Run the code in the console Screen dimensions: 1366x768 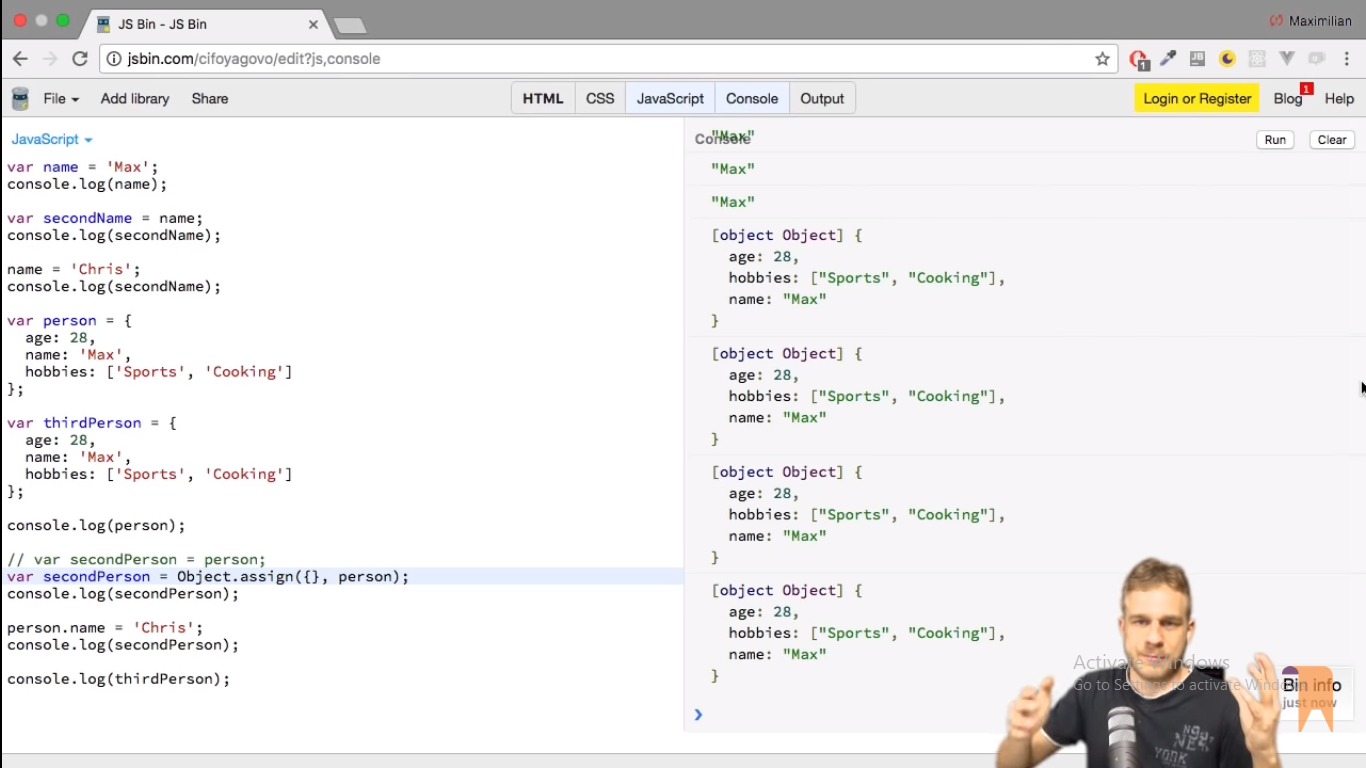(x=1275, y=140)
